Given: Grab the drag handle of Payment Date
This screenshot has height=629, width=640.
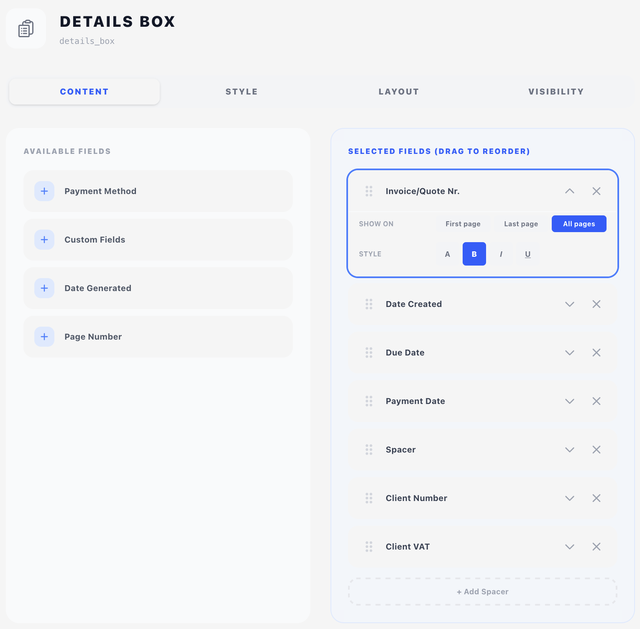Looking at the screenshot, I should pos(369,401).
